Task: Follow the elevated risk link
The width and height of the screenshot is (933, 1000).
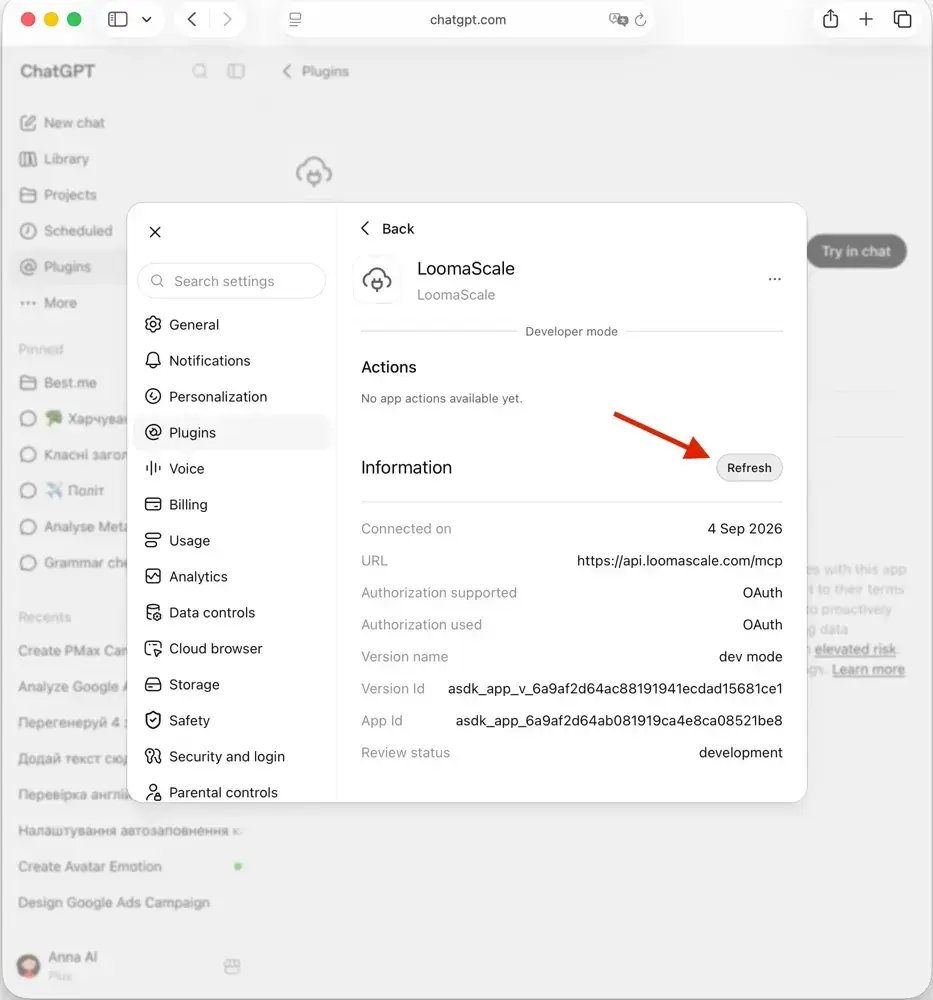Action: point(855,649)
